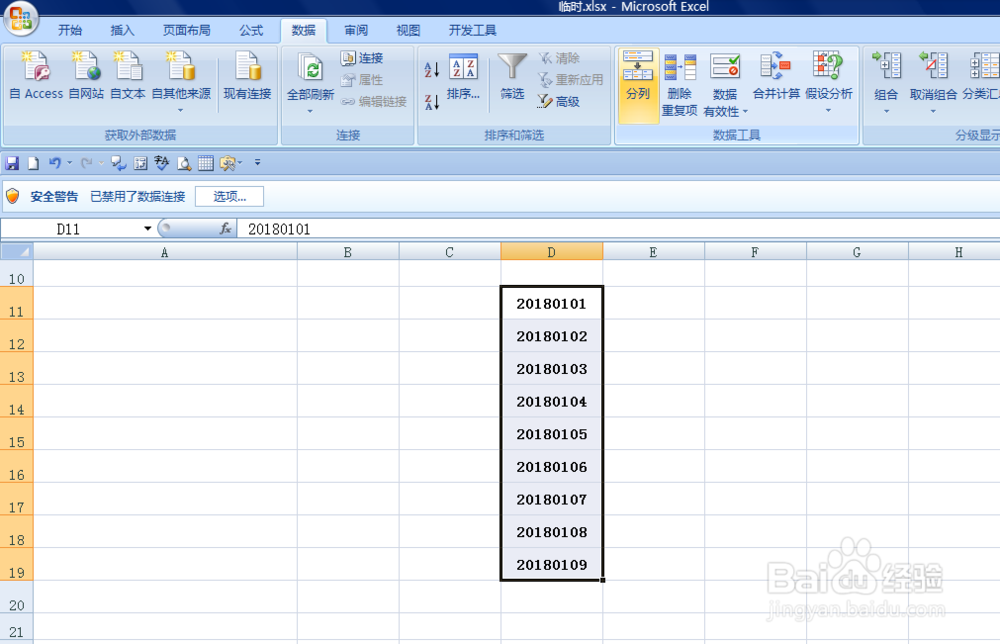Select column G header
Viewport: 1000px width, 644px height.
click(x=857, y=252)
